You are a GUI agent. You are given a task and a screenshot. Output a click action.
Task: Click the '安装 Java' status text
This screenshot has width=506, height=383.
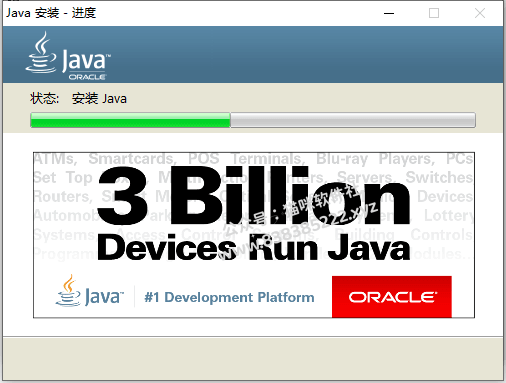click(99, 99)
